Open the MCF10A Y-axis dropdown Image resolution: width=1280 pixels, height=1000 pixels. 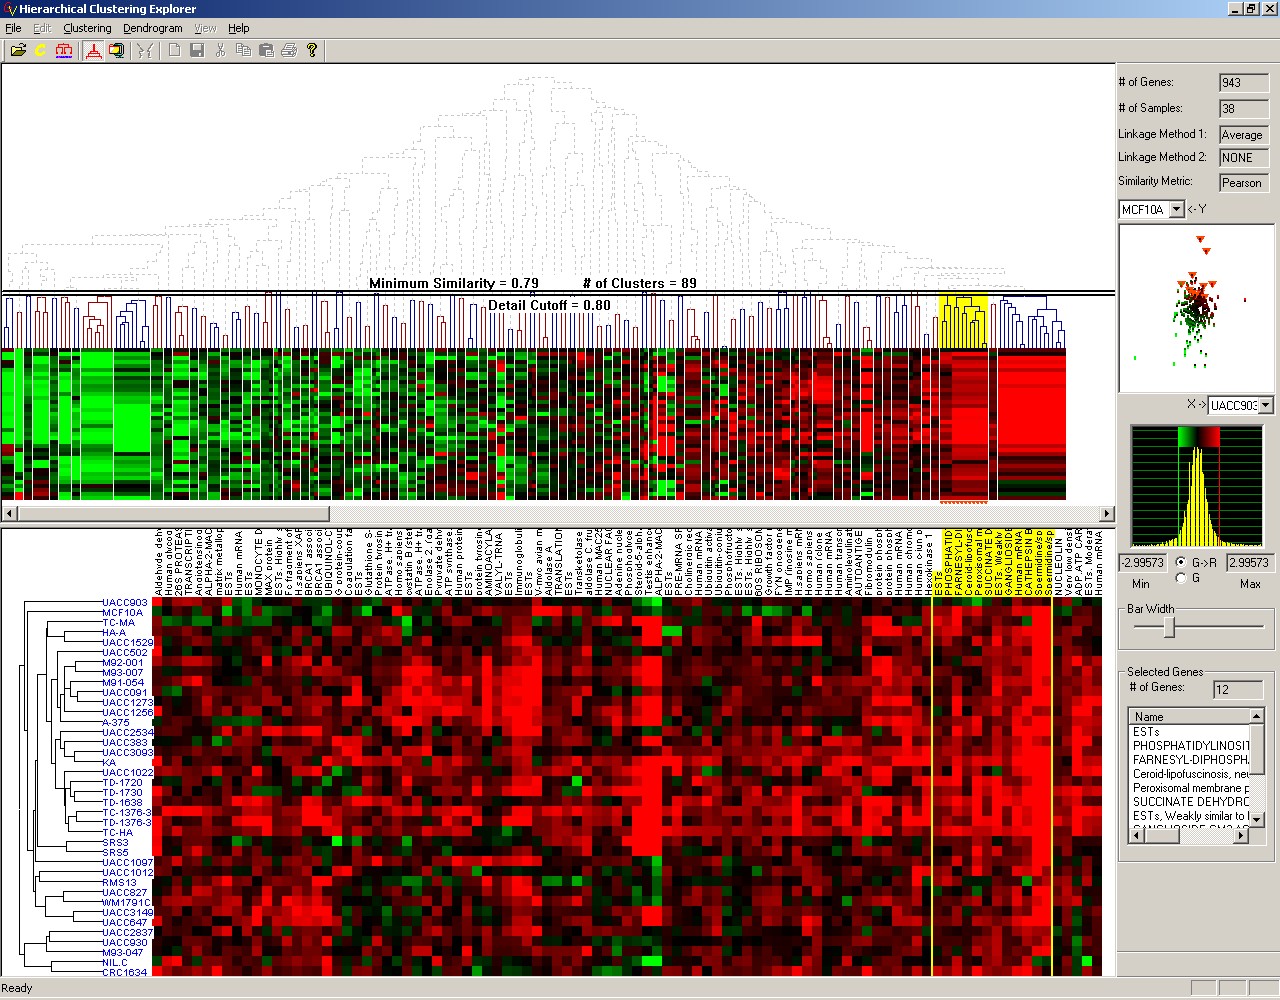point(1176,209)
